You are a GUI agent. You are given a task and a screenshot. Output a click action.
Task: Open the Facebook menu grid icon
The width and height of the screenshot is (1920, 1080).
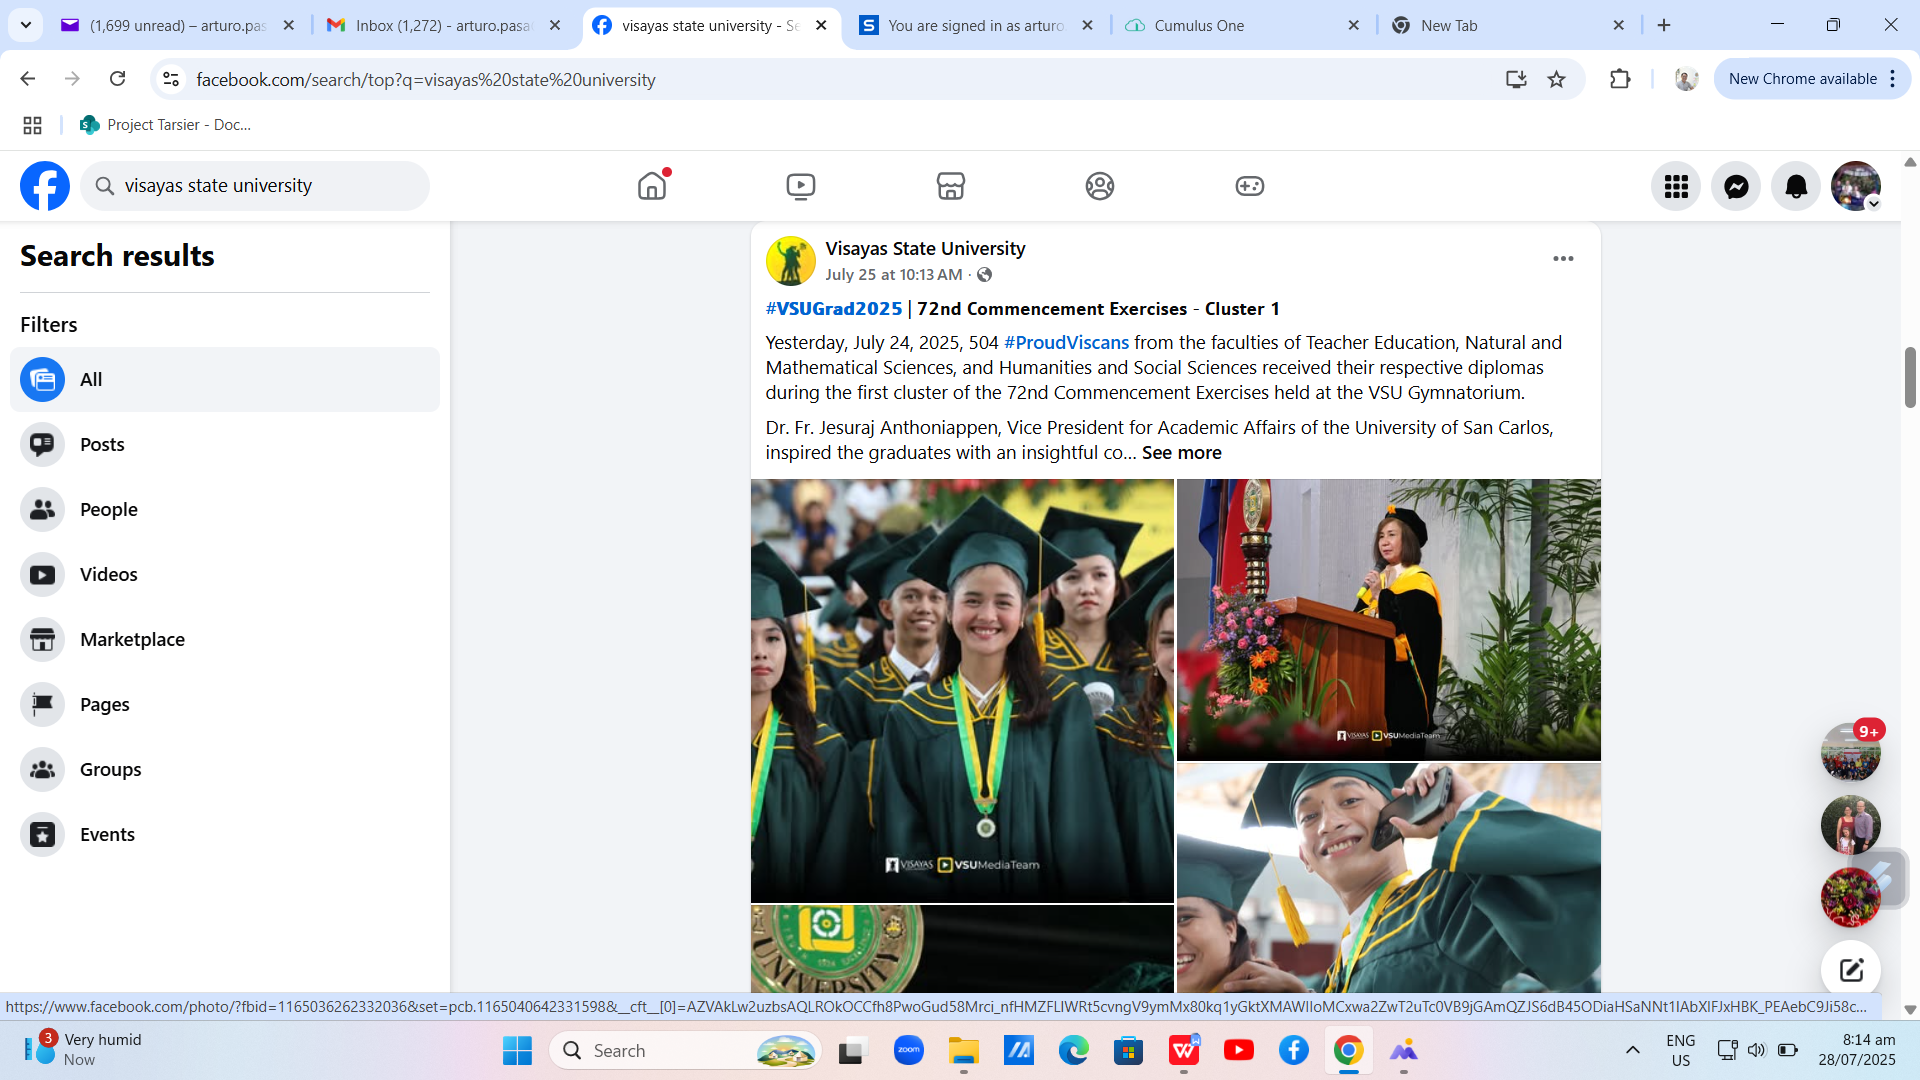(1676, 186)
